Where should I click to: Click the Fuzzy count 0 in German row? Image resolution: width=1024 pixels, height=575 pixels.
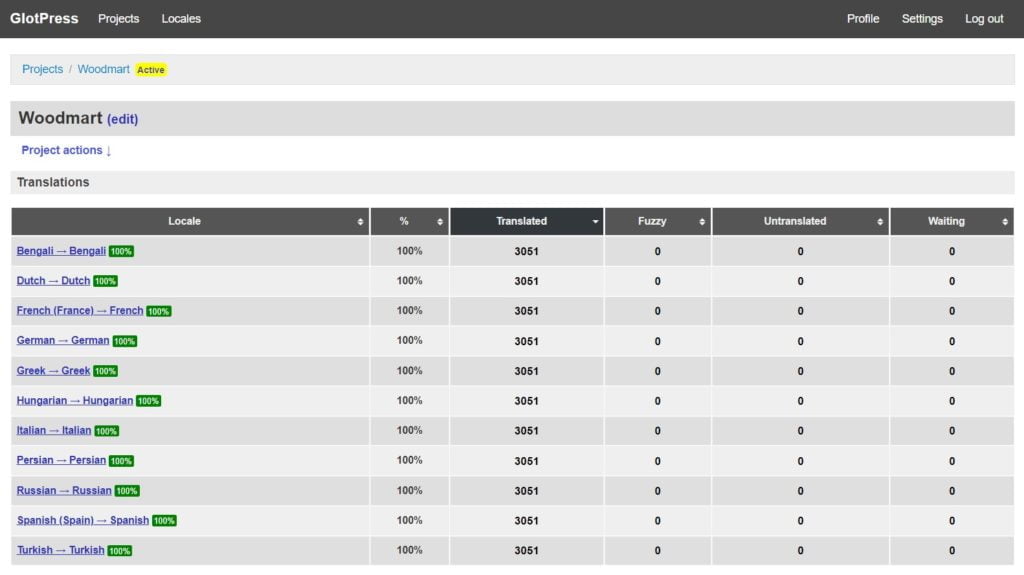pos(658,342)
